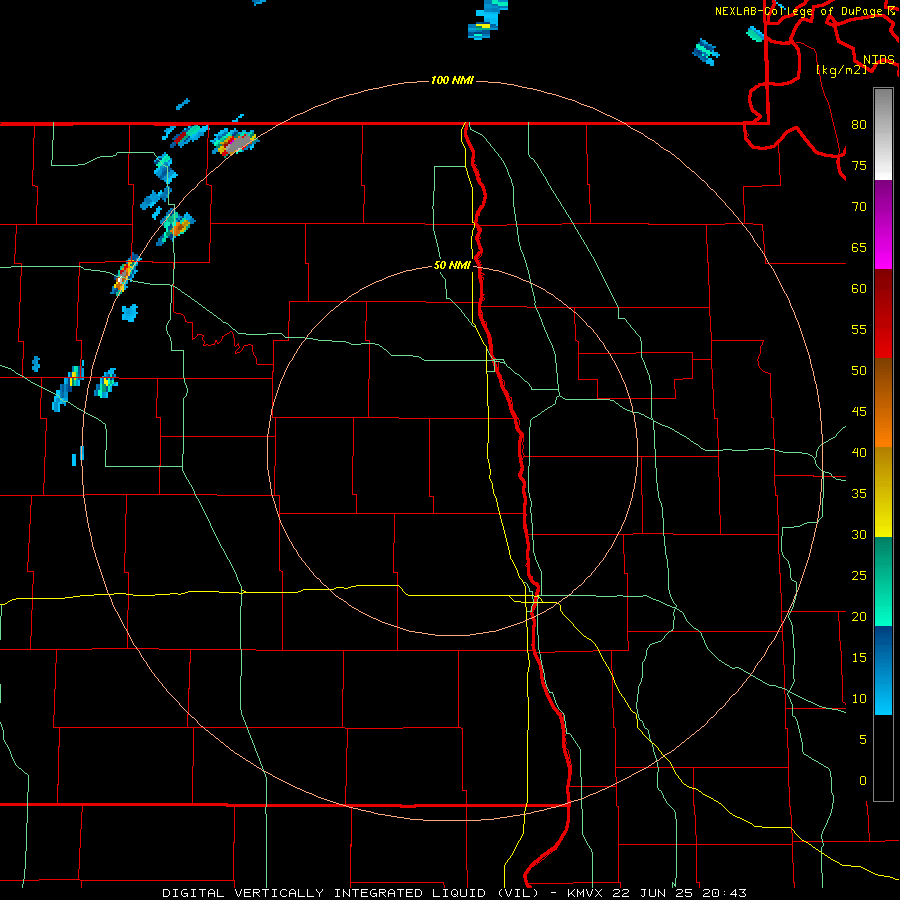Click the kg/m2 units label

[x=841, y=70]
